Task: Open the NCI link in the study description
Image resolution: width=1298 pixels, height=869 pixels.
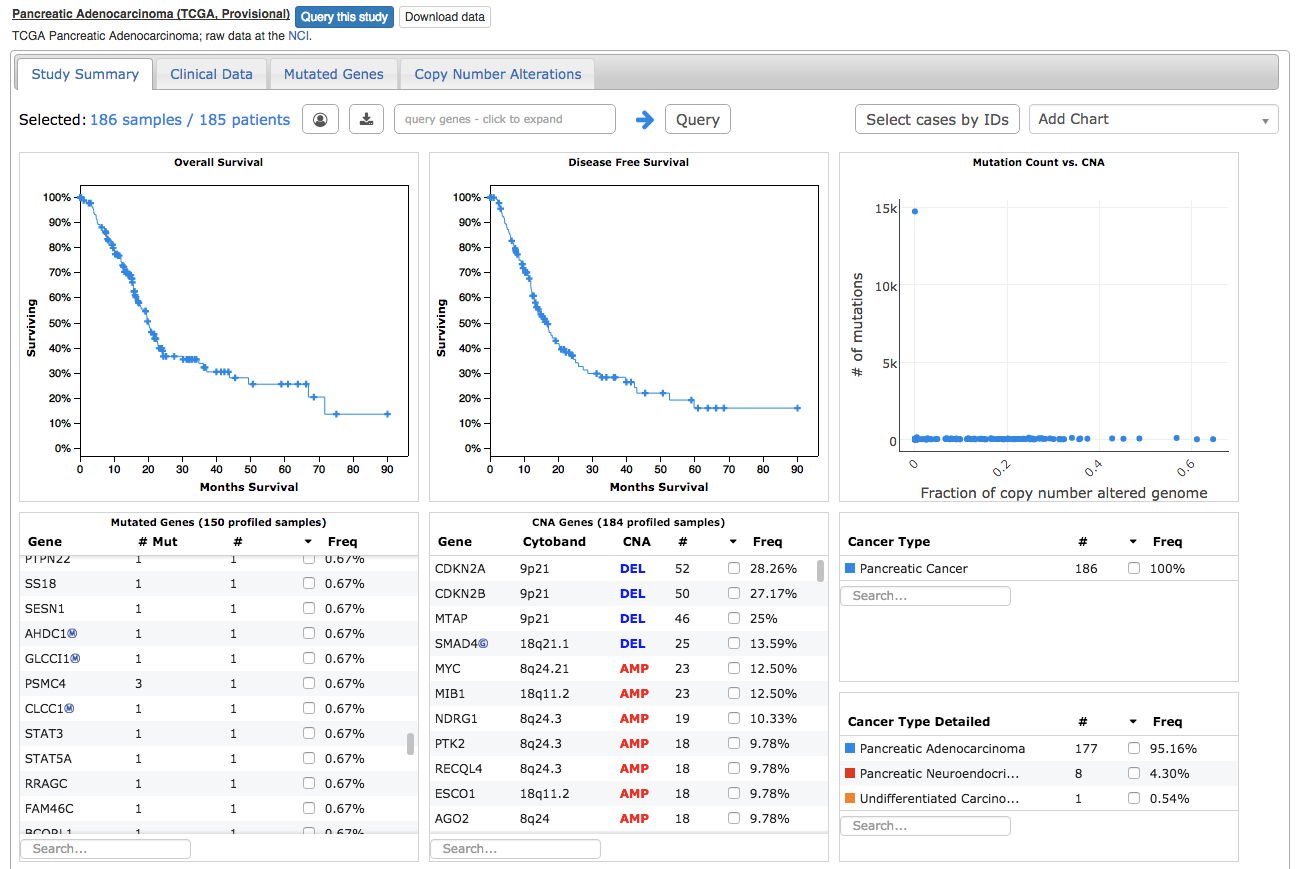Action: (x=296, y=35)
